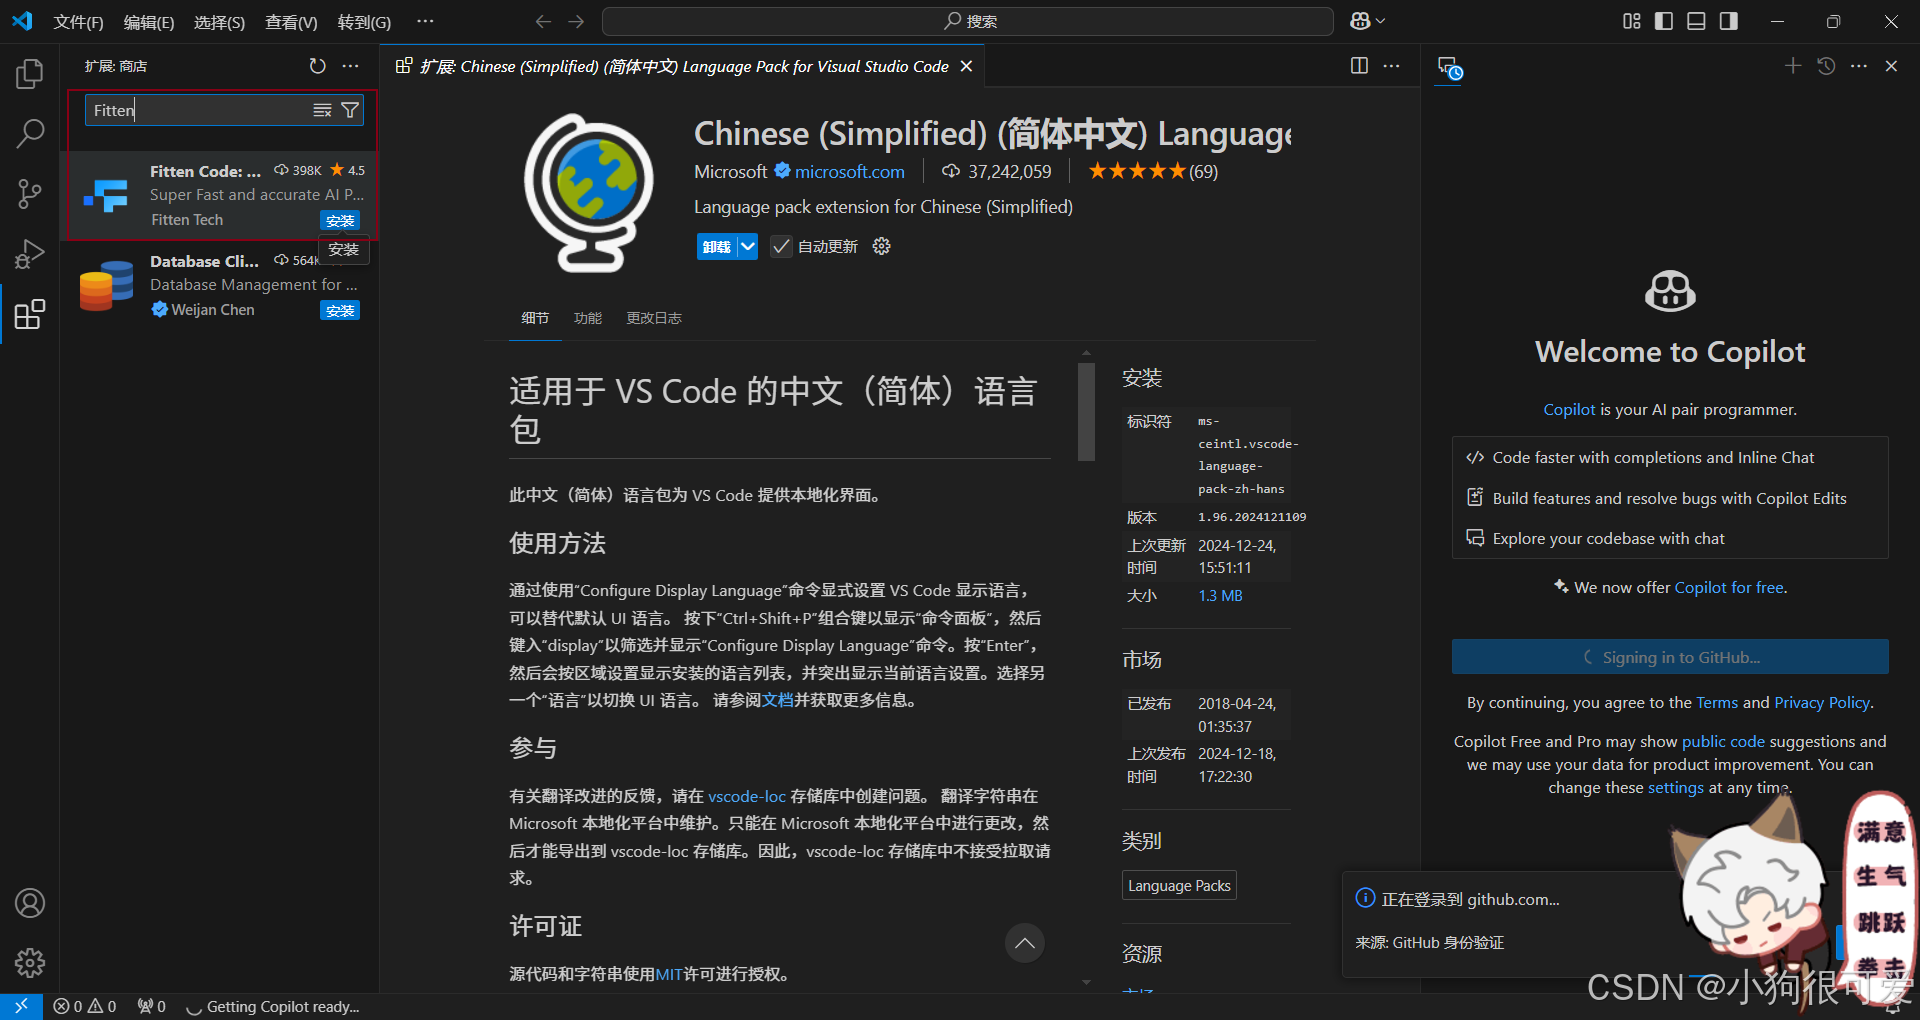Switch to the 细节 tab
This screenshot has height=1020, width=1920.
pyautogui.click(x=535, y=318)
